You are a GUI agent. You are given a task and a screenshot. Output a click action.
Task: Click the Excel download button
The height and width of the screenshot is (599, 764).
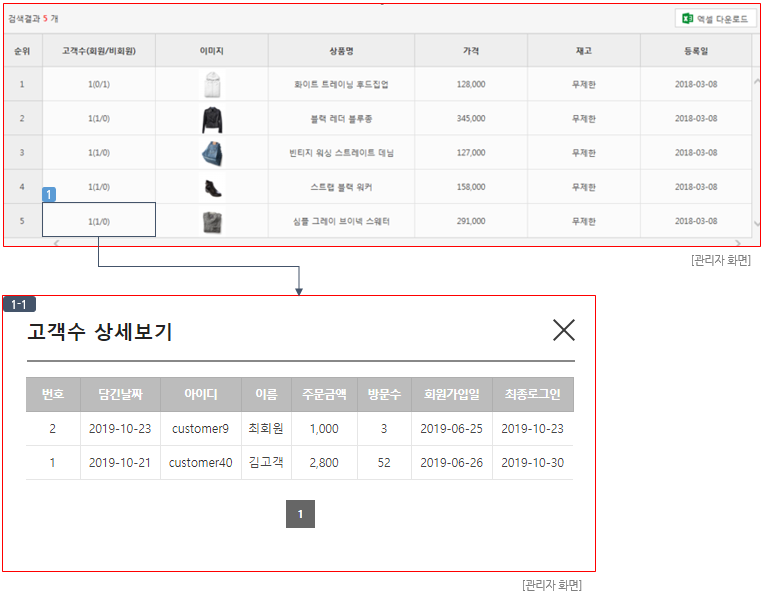point(717,19)
